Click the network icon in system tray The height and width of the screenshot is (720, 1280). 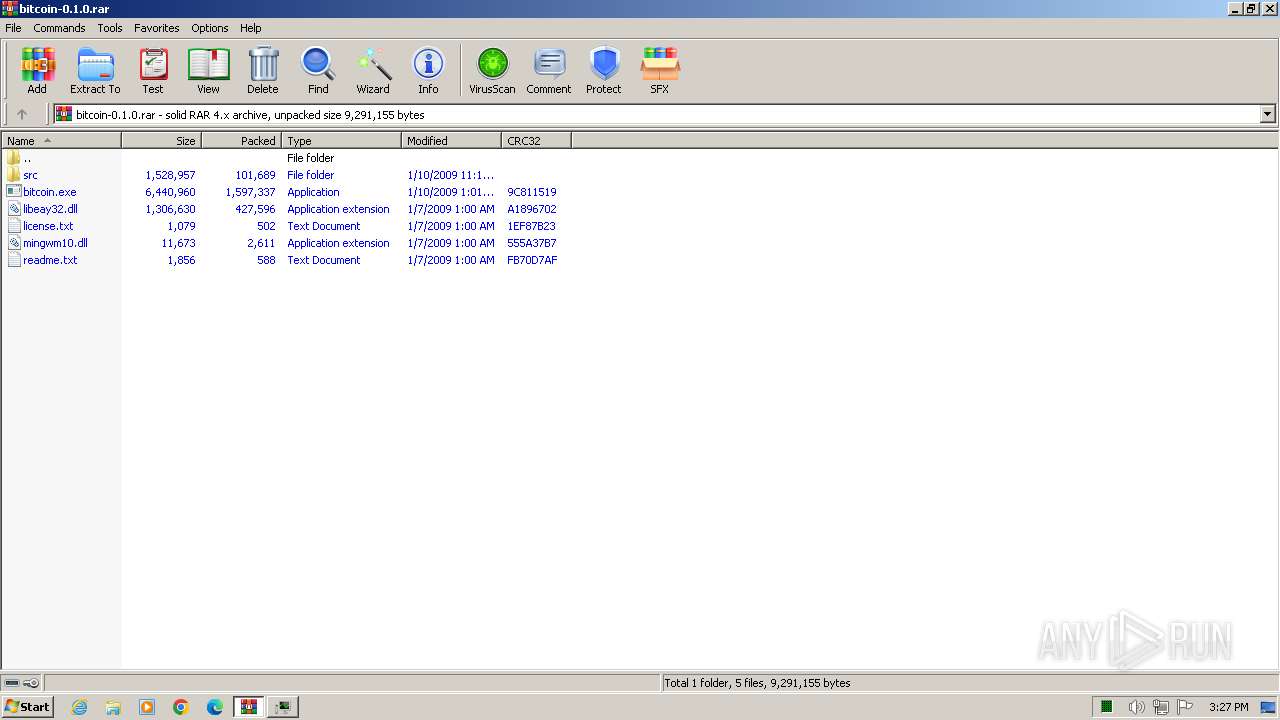(x=1161, y=707)
